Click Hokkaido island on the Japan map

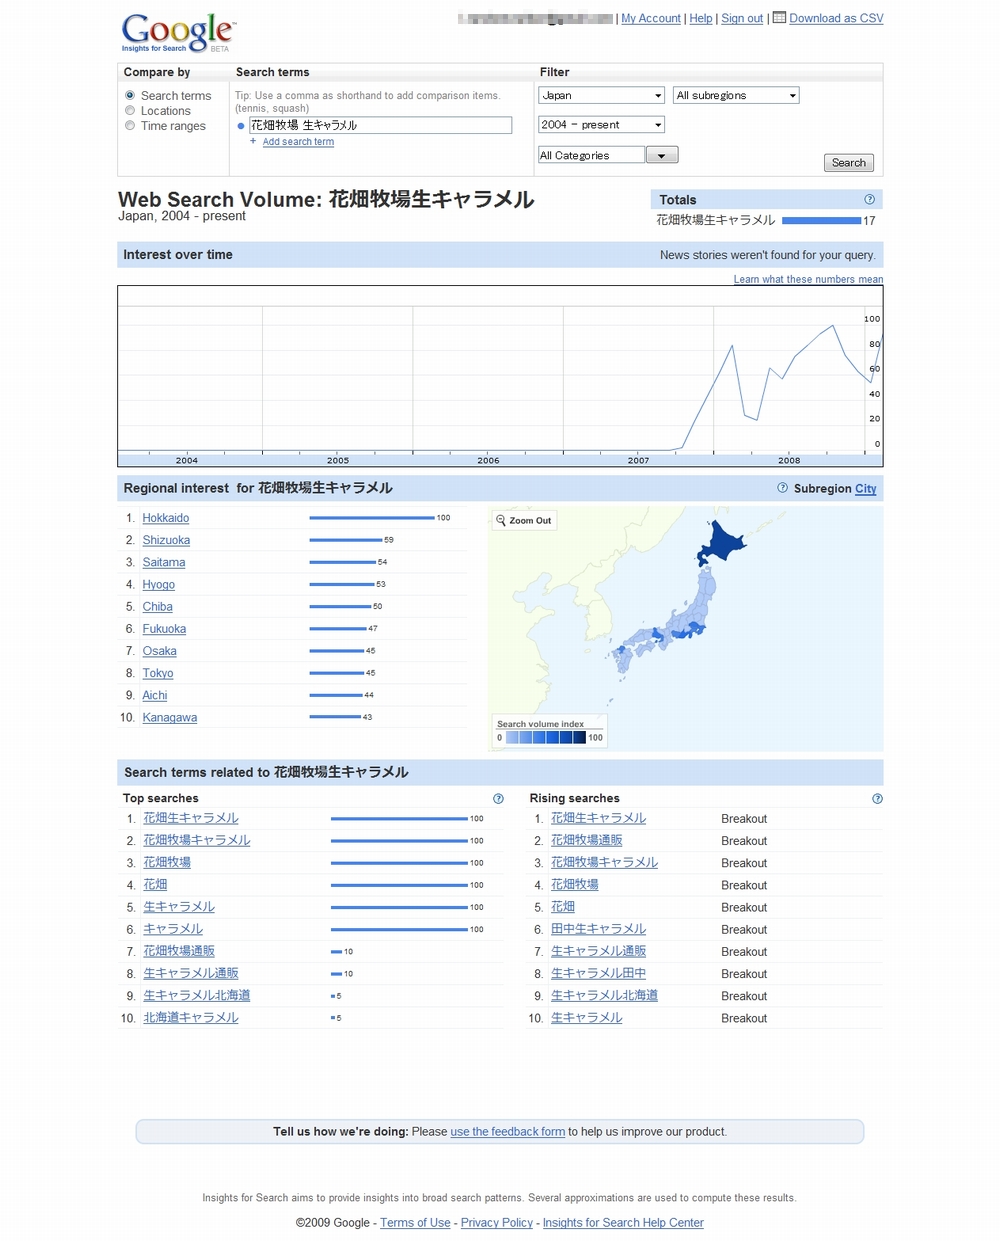720,543
